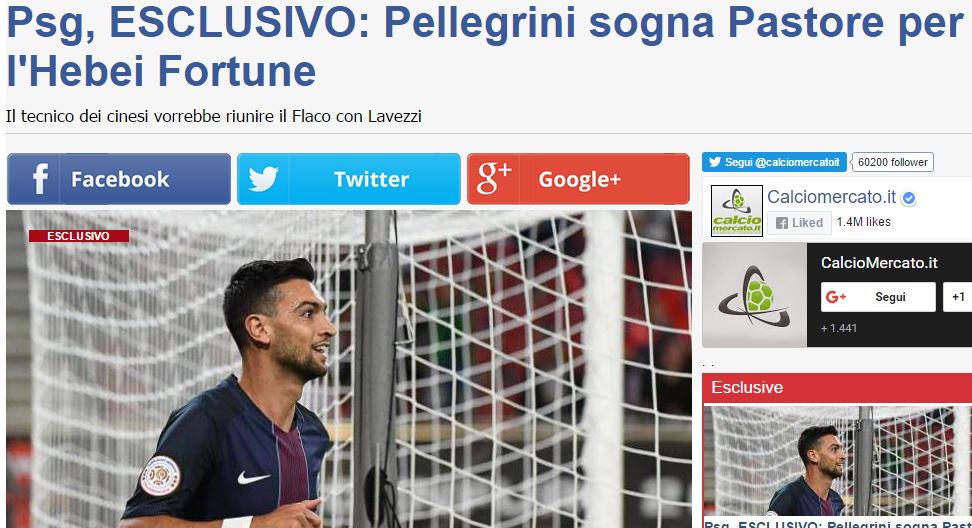Open the Pastore thumbnail in Esclusive sidebar
This screenshot has width=972, height=528.
coord(837,460)
